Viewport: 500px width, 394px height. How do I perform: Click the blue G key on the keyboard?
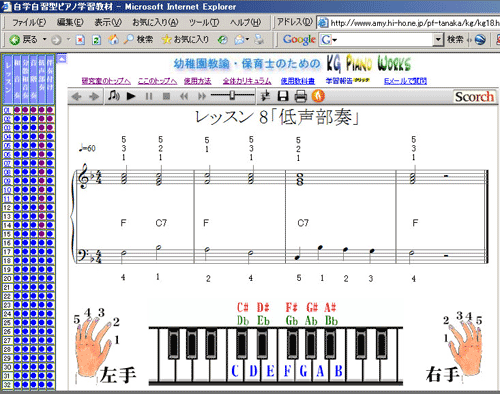tap(303, 371)
